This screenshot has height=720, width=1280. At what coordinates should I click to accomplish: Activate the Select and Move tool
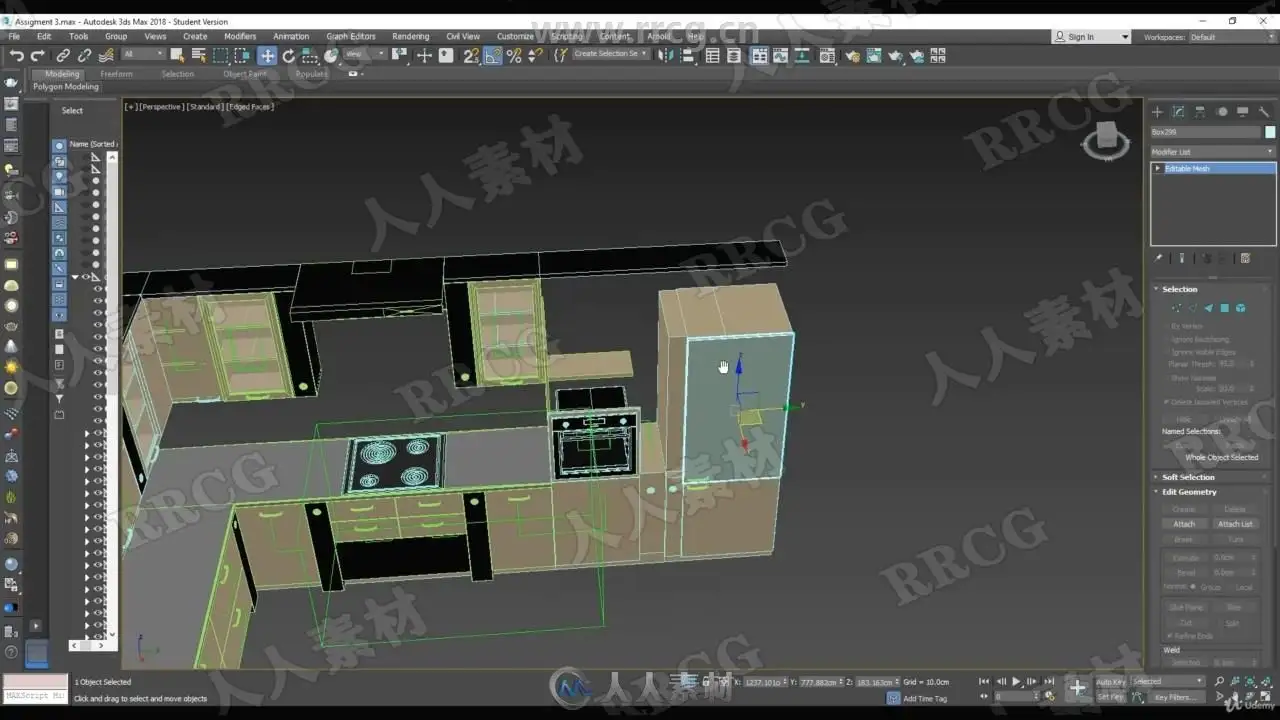click(267, 56)
